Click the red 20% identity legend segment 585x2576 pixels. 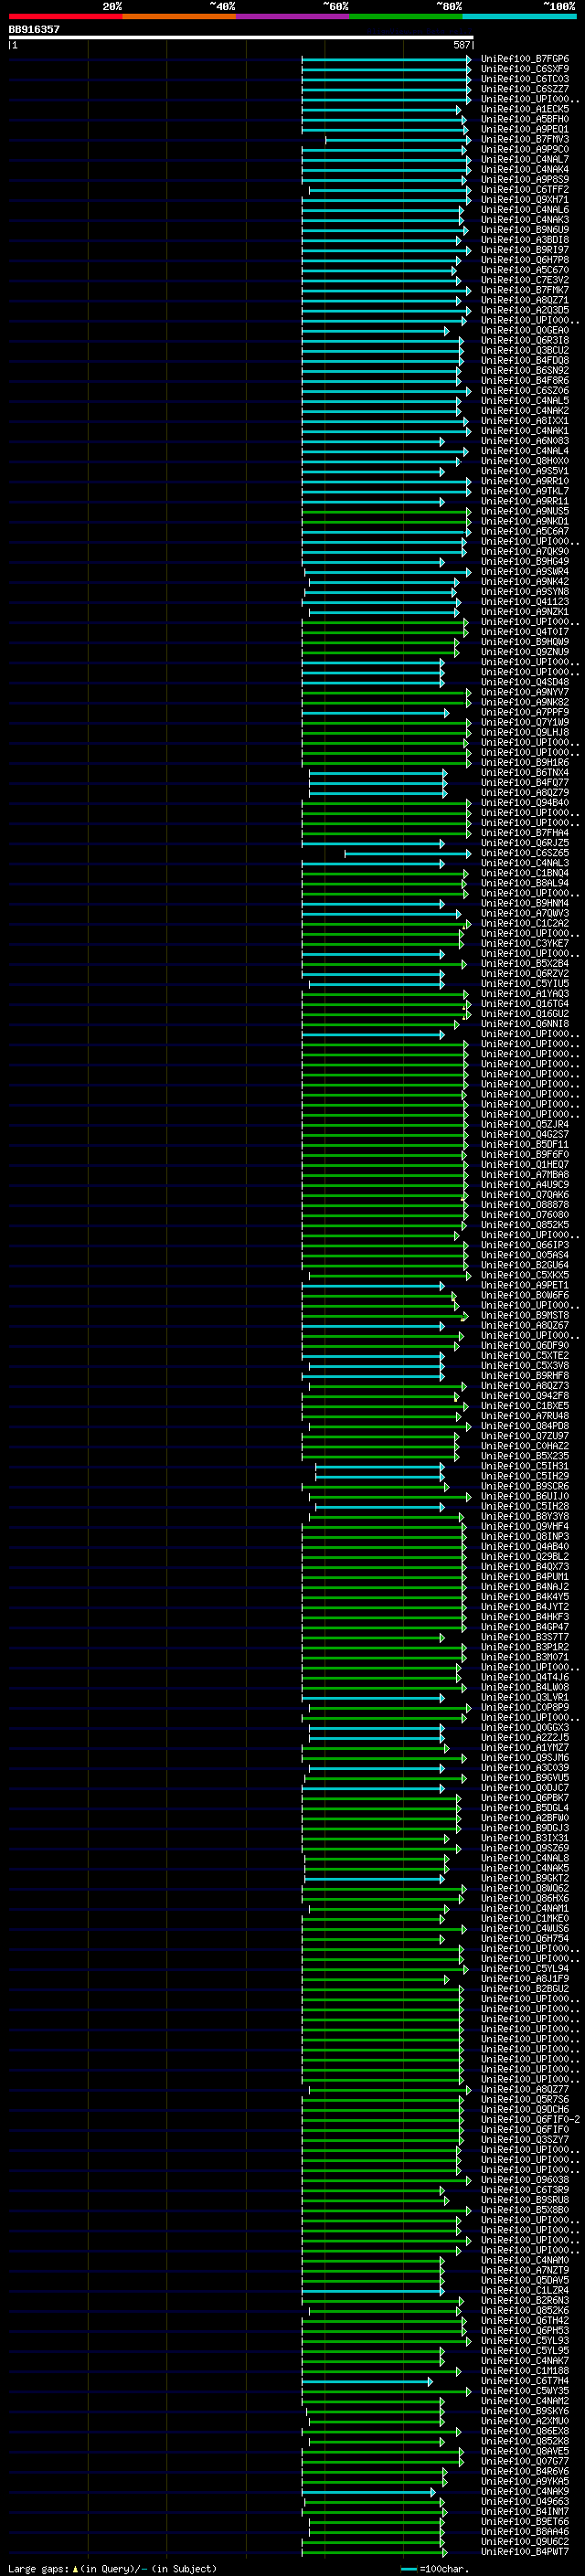pyautogui.click(x=65, y=16)
